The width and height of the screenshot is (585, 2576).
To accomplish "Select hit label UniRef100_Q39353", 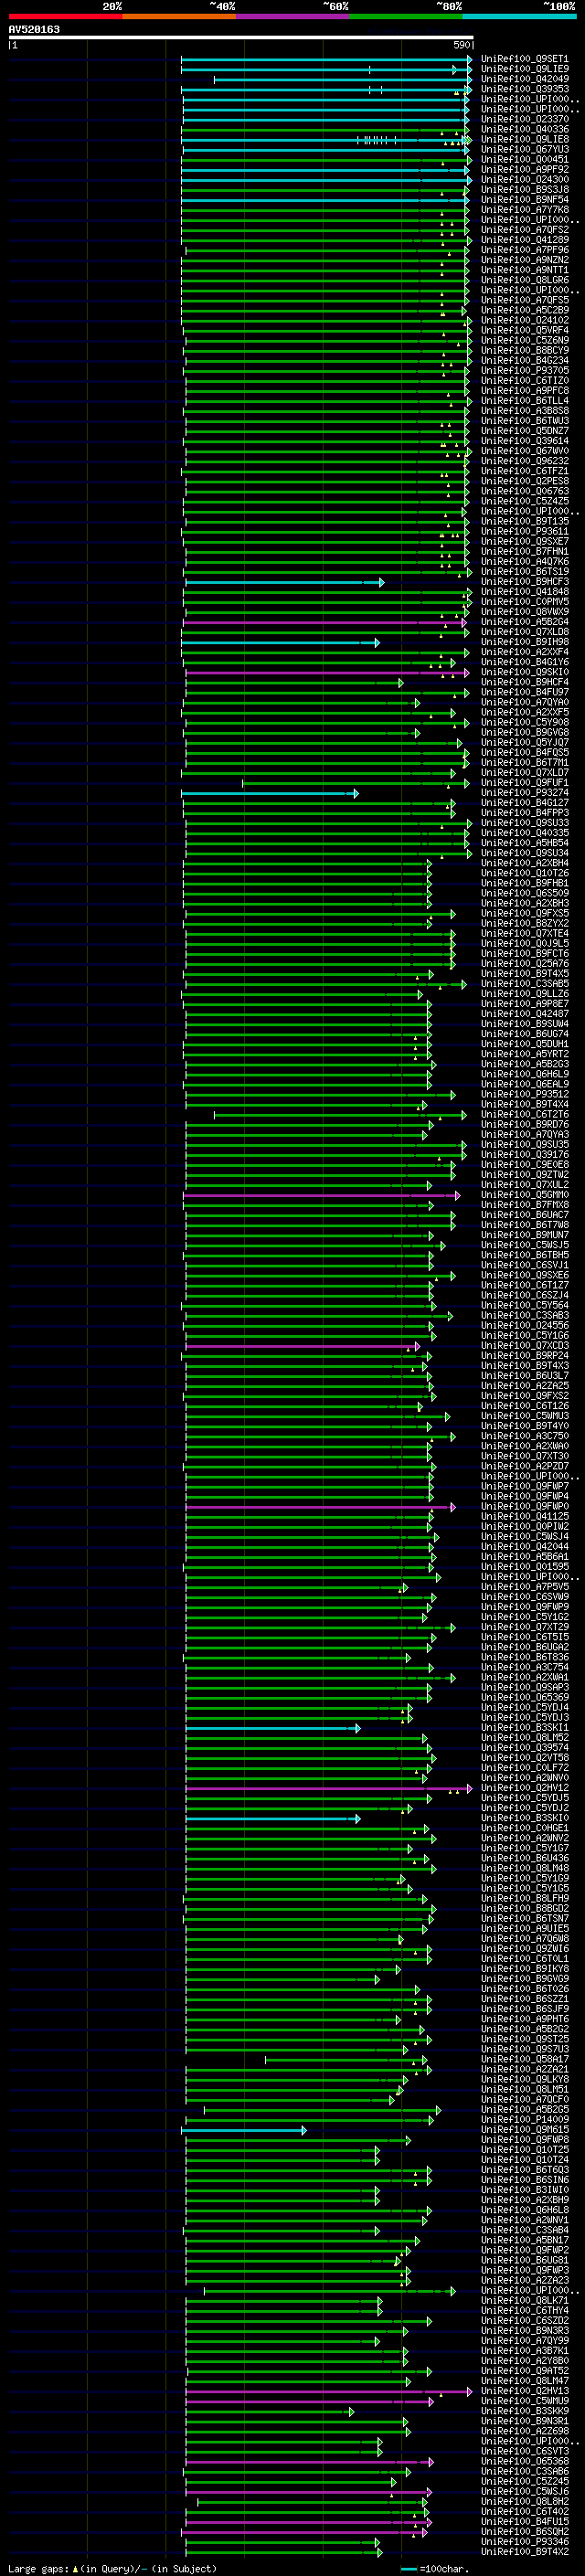I will click(524, 89).
